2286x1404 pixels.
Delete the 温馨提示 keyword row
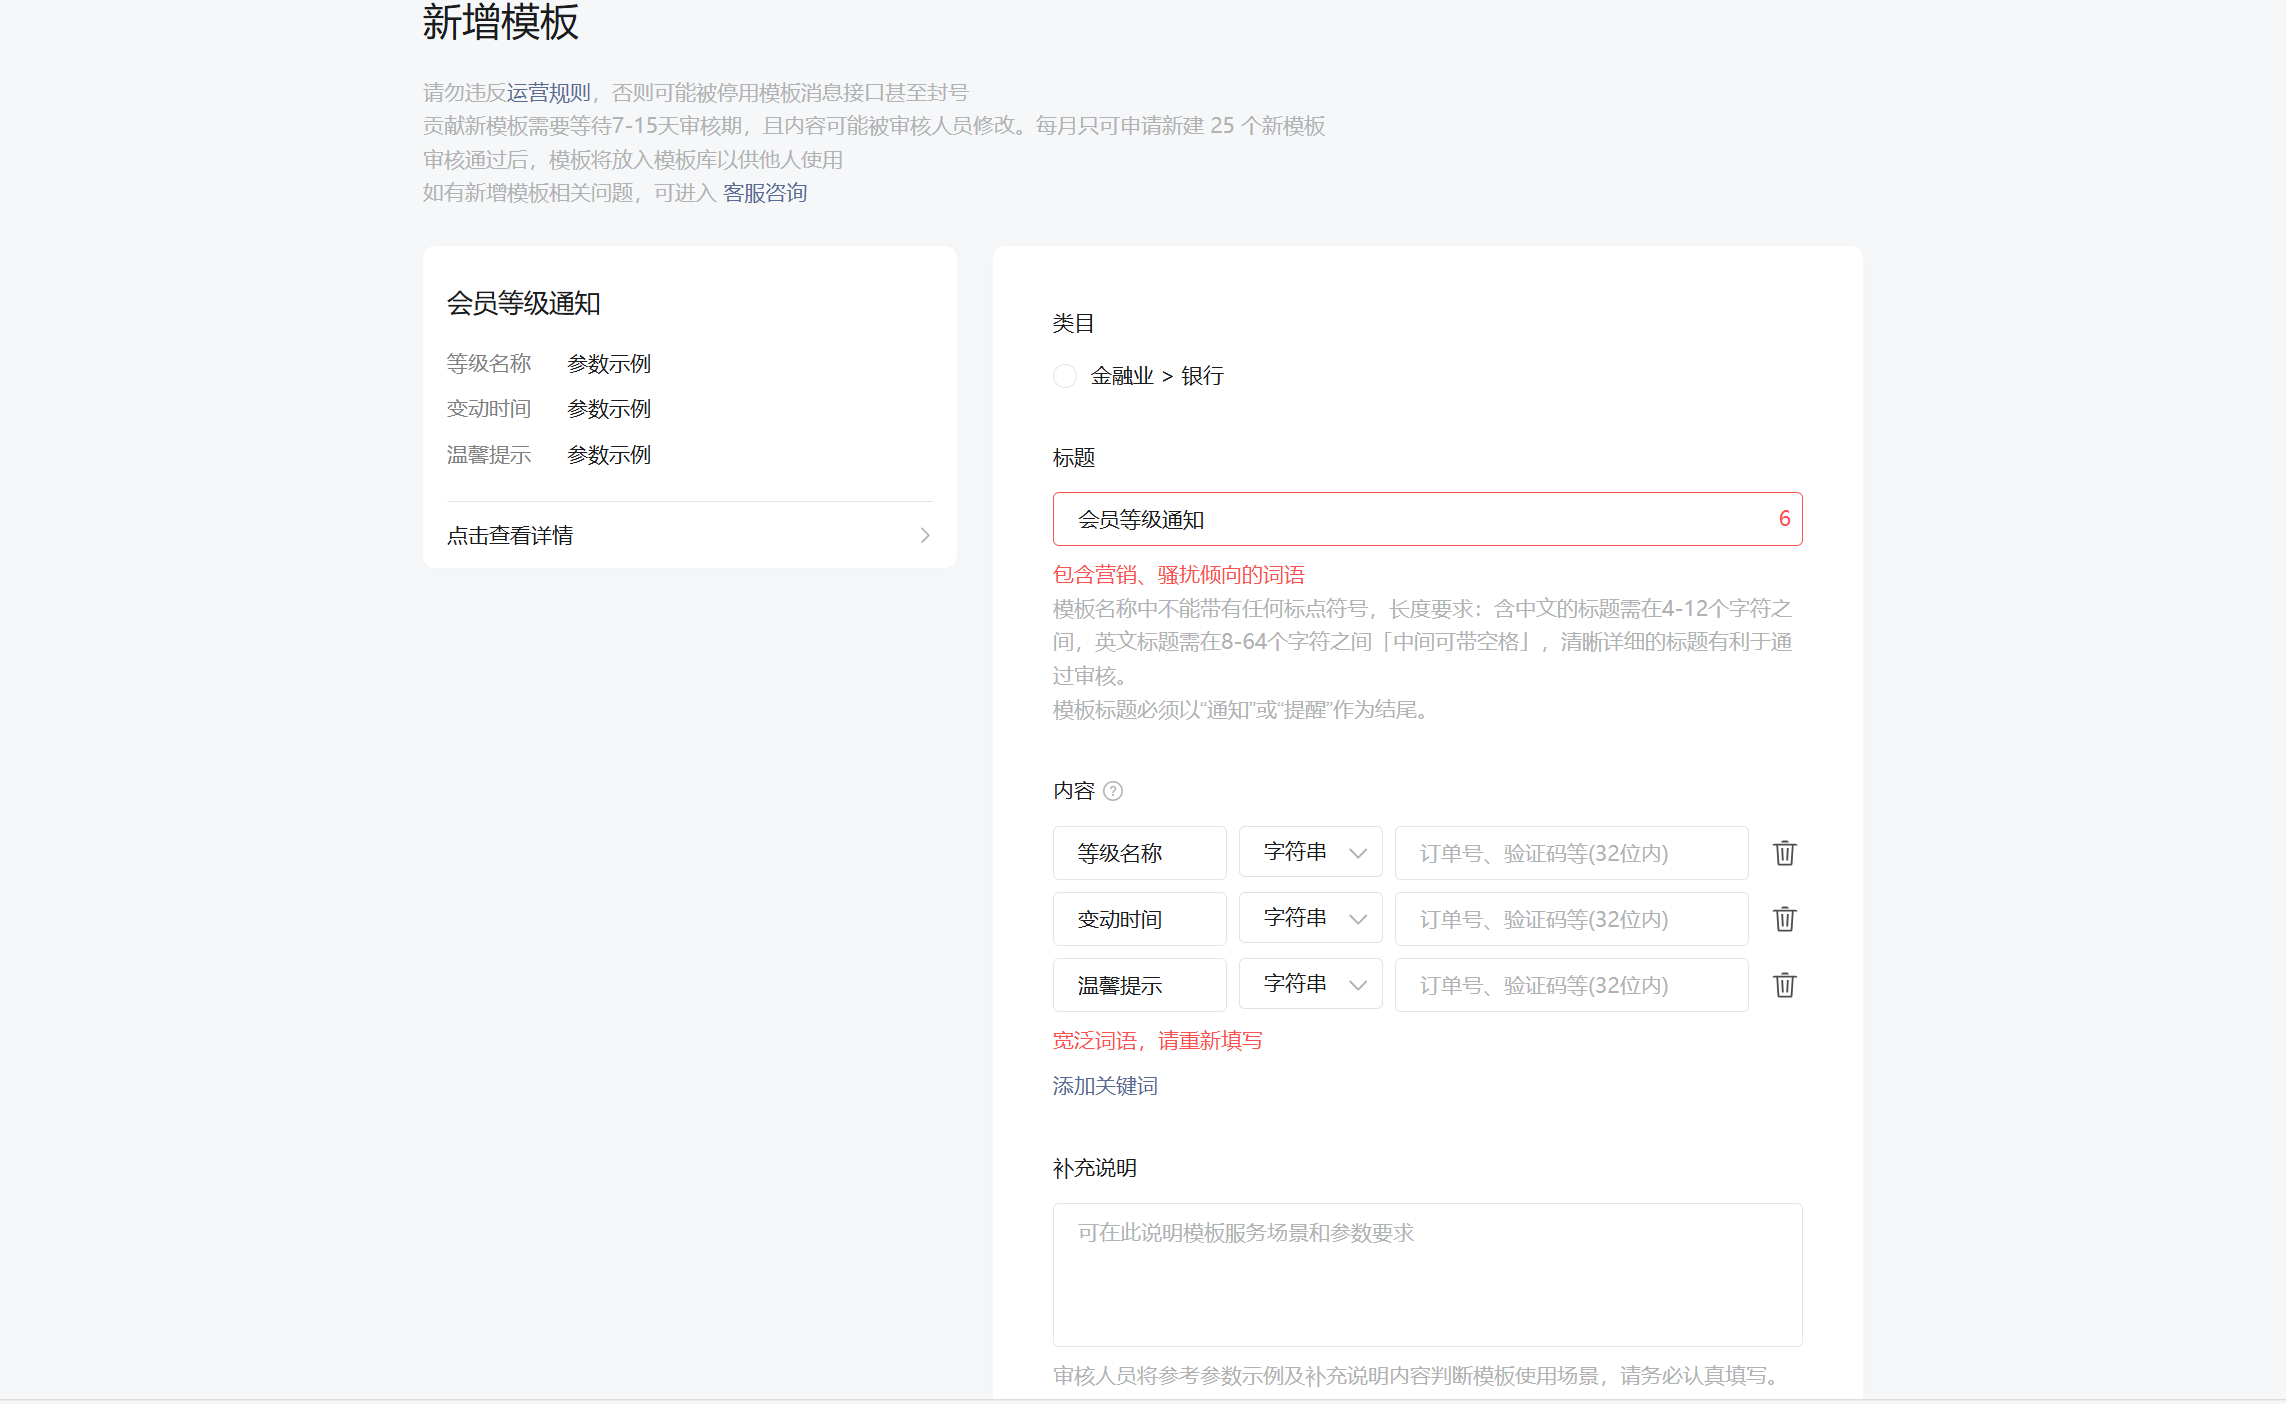[1784, 985]
